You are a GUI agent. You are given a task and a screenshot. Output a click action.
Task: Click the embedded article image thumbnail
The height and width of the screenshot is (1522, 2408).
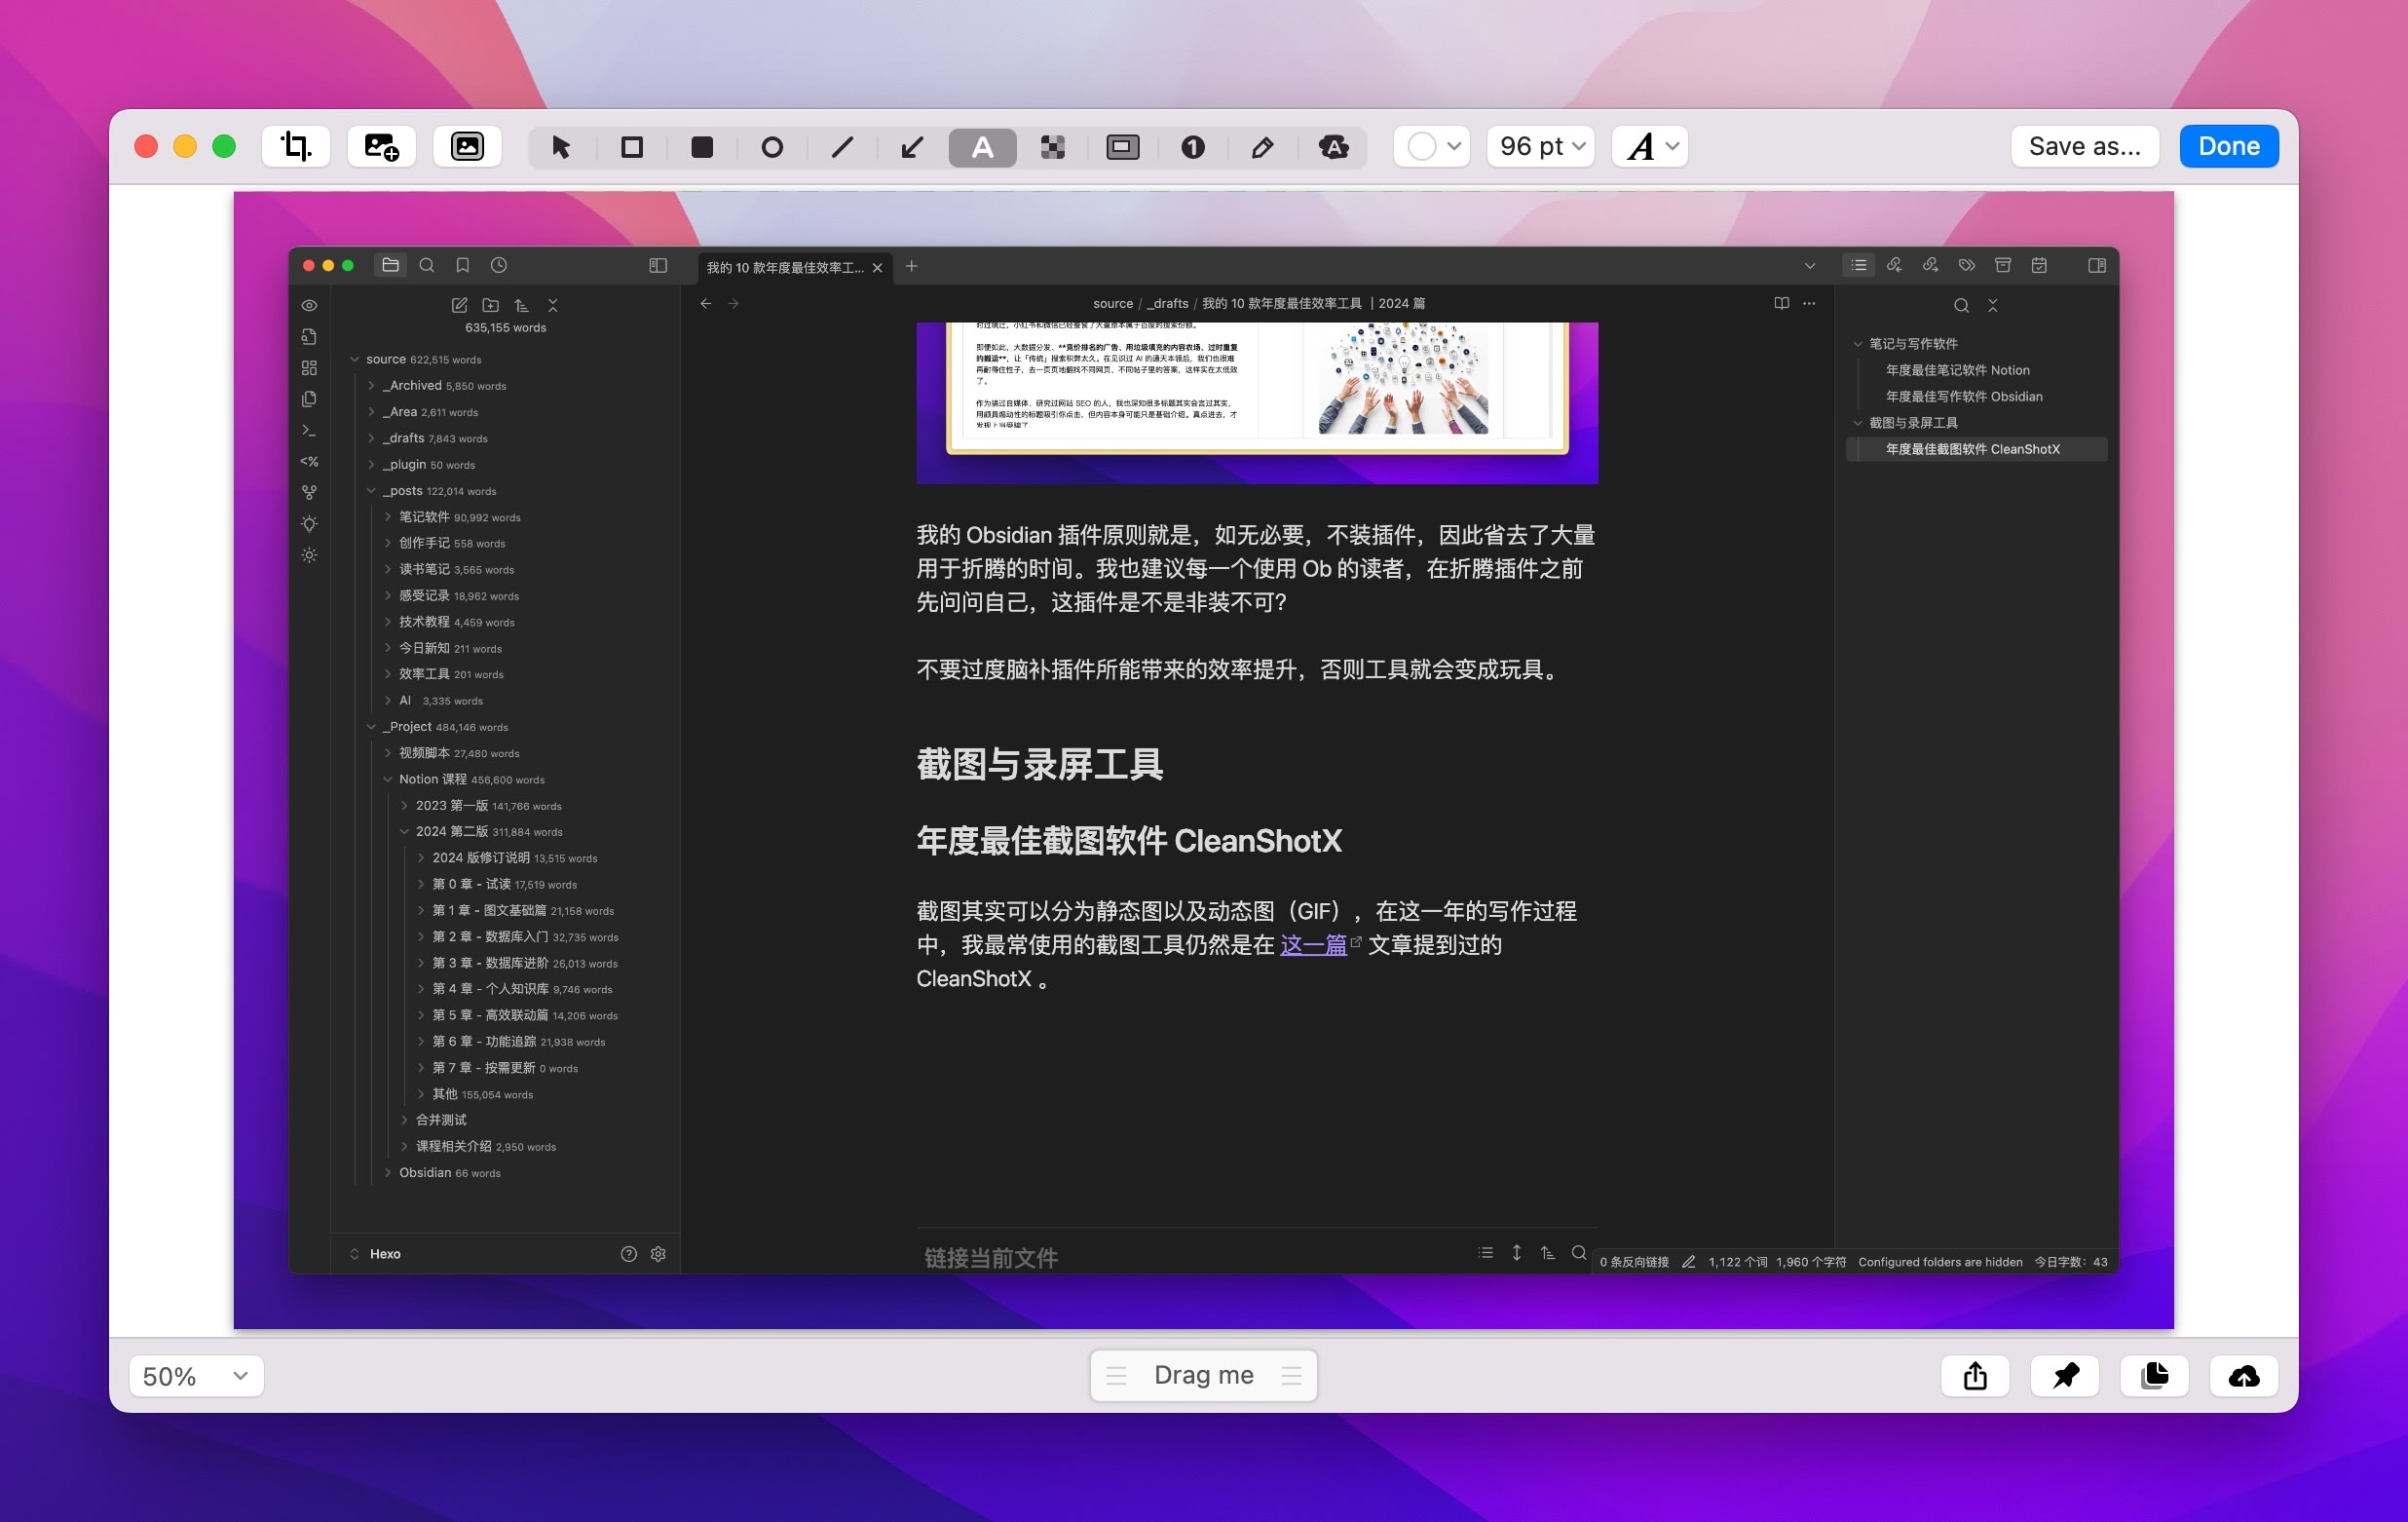coord(1257,402)
